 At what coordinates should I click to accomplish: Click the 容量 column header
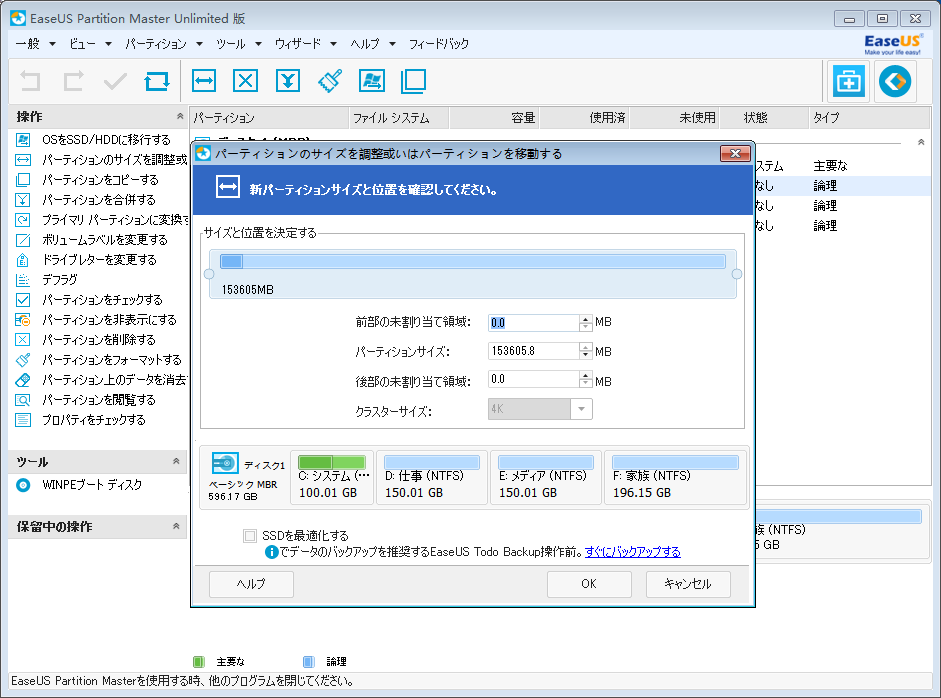click(x=495, y=118)
